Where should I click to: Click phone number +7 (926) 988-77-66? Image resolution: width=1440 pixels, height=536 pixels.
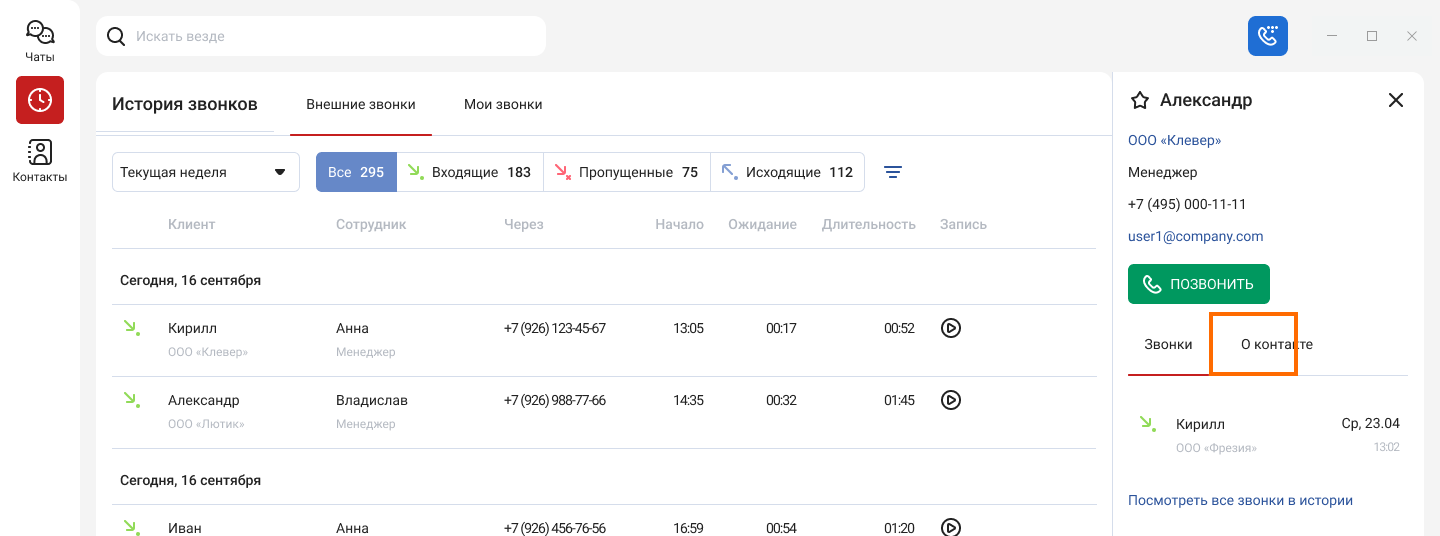point(555,400)
